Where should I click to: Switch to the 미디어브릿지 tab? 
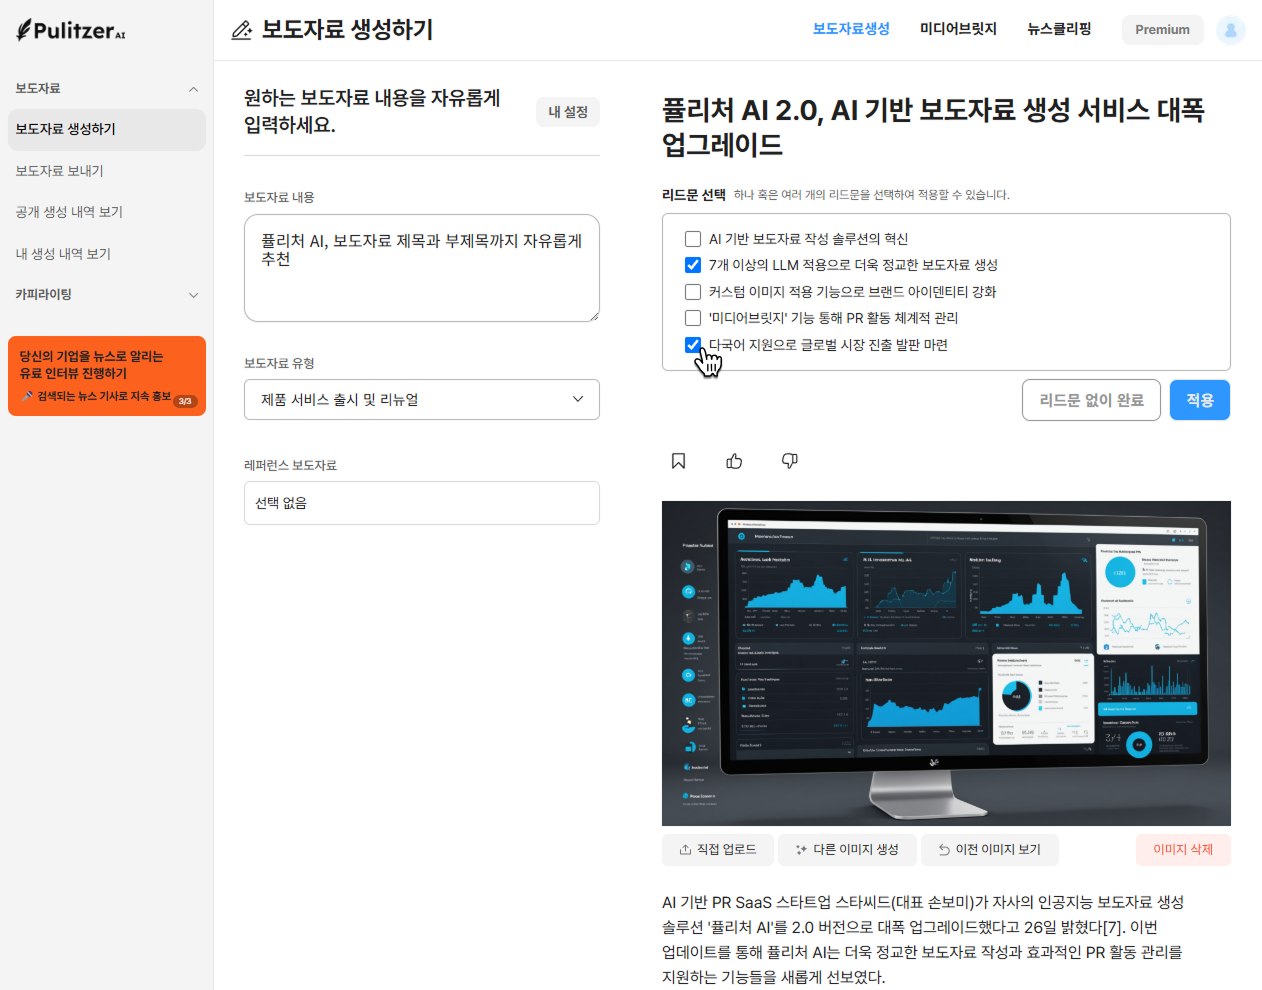[x=957, y=29]
